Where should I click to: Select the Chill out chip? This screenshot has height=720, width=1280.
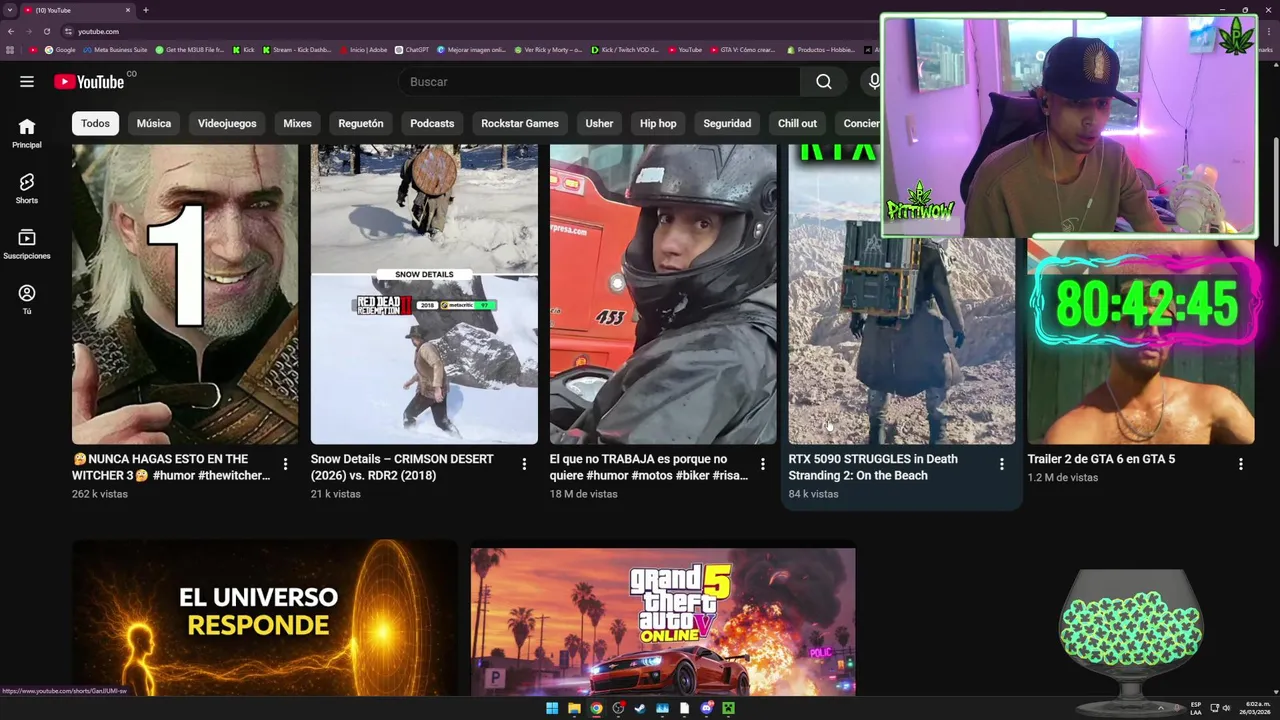click(797, 123)
